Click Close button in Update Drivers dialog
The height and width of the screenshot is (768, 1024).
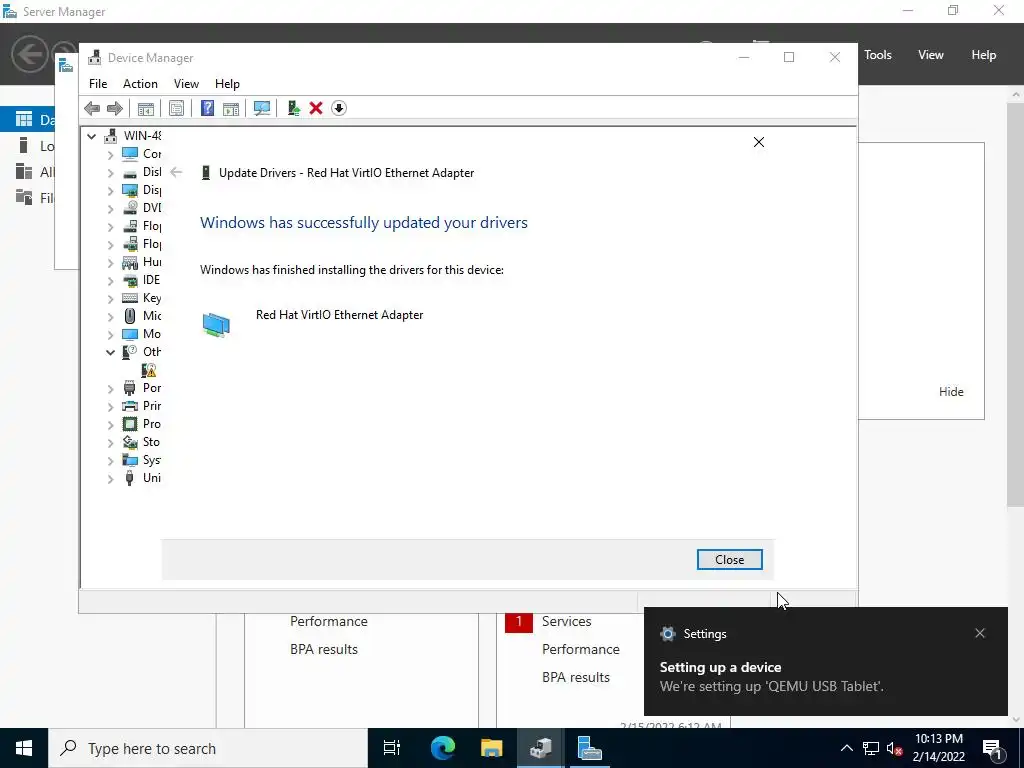pos(729,560)
